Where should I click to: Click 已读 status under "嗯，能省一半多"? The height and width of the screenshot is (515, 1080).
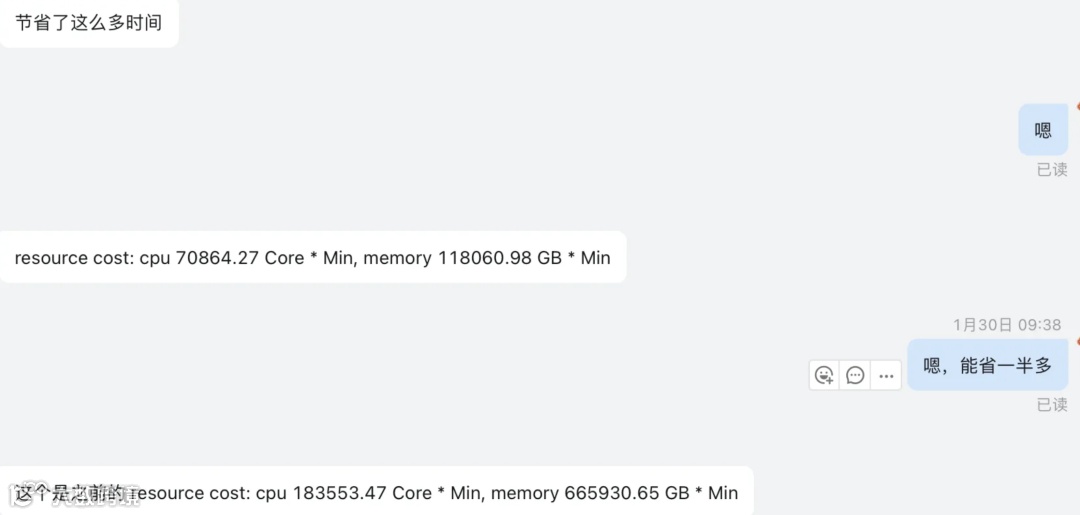[1051, 405]
